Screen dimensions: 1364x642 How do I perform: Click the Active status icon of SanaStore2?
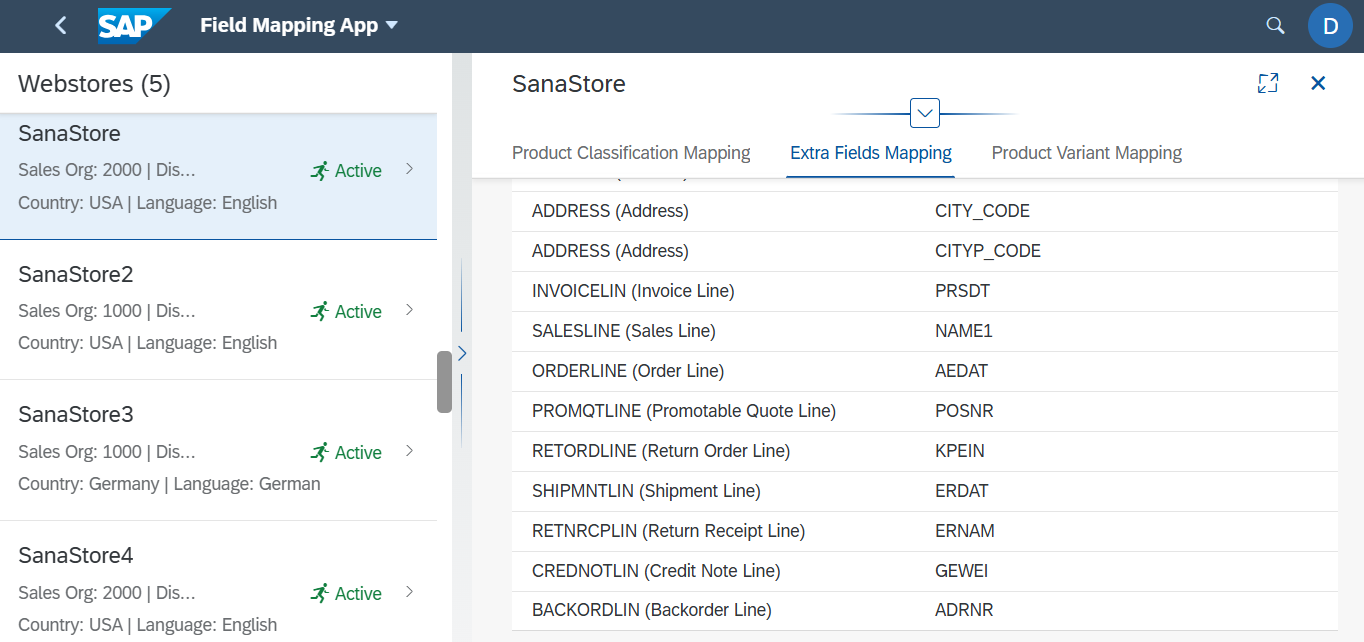pos(320,312)
